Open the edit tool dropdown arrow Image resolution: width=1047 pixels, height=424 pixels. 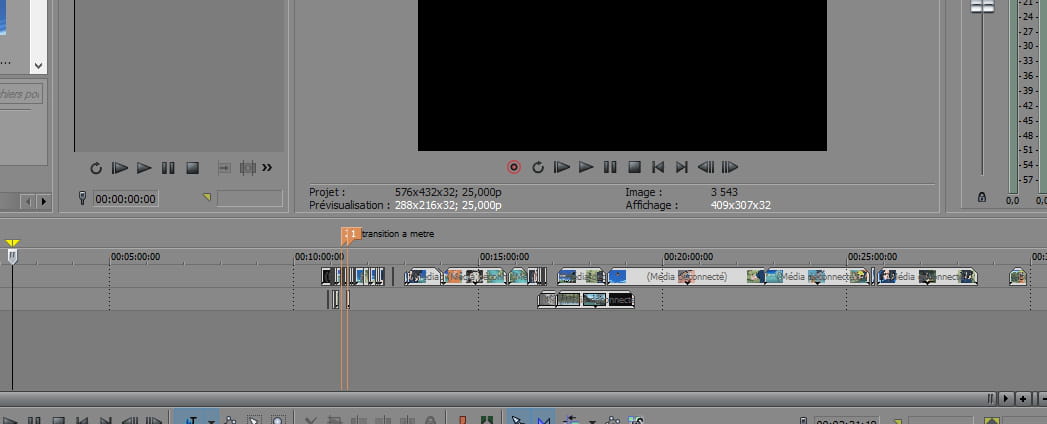coord(211,421)
